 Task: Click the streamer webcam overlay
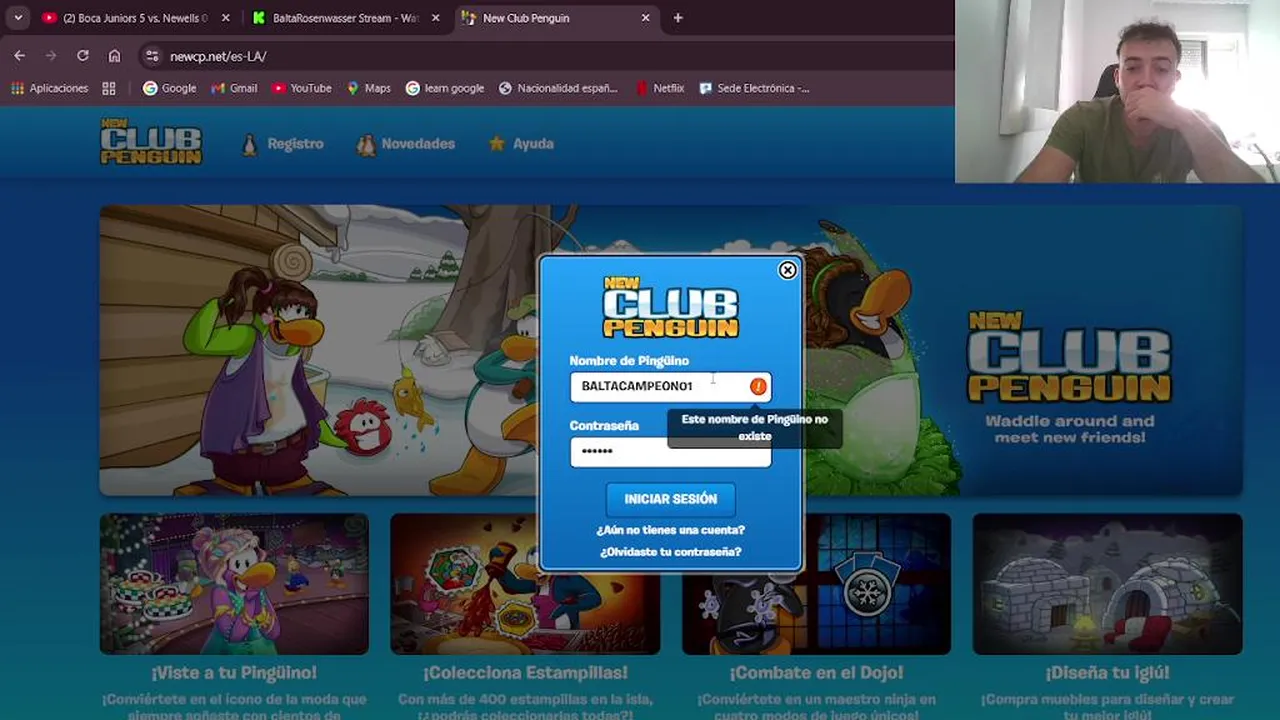1117,91
